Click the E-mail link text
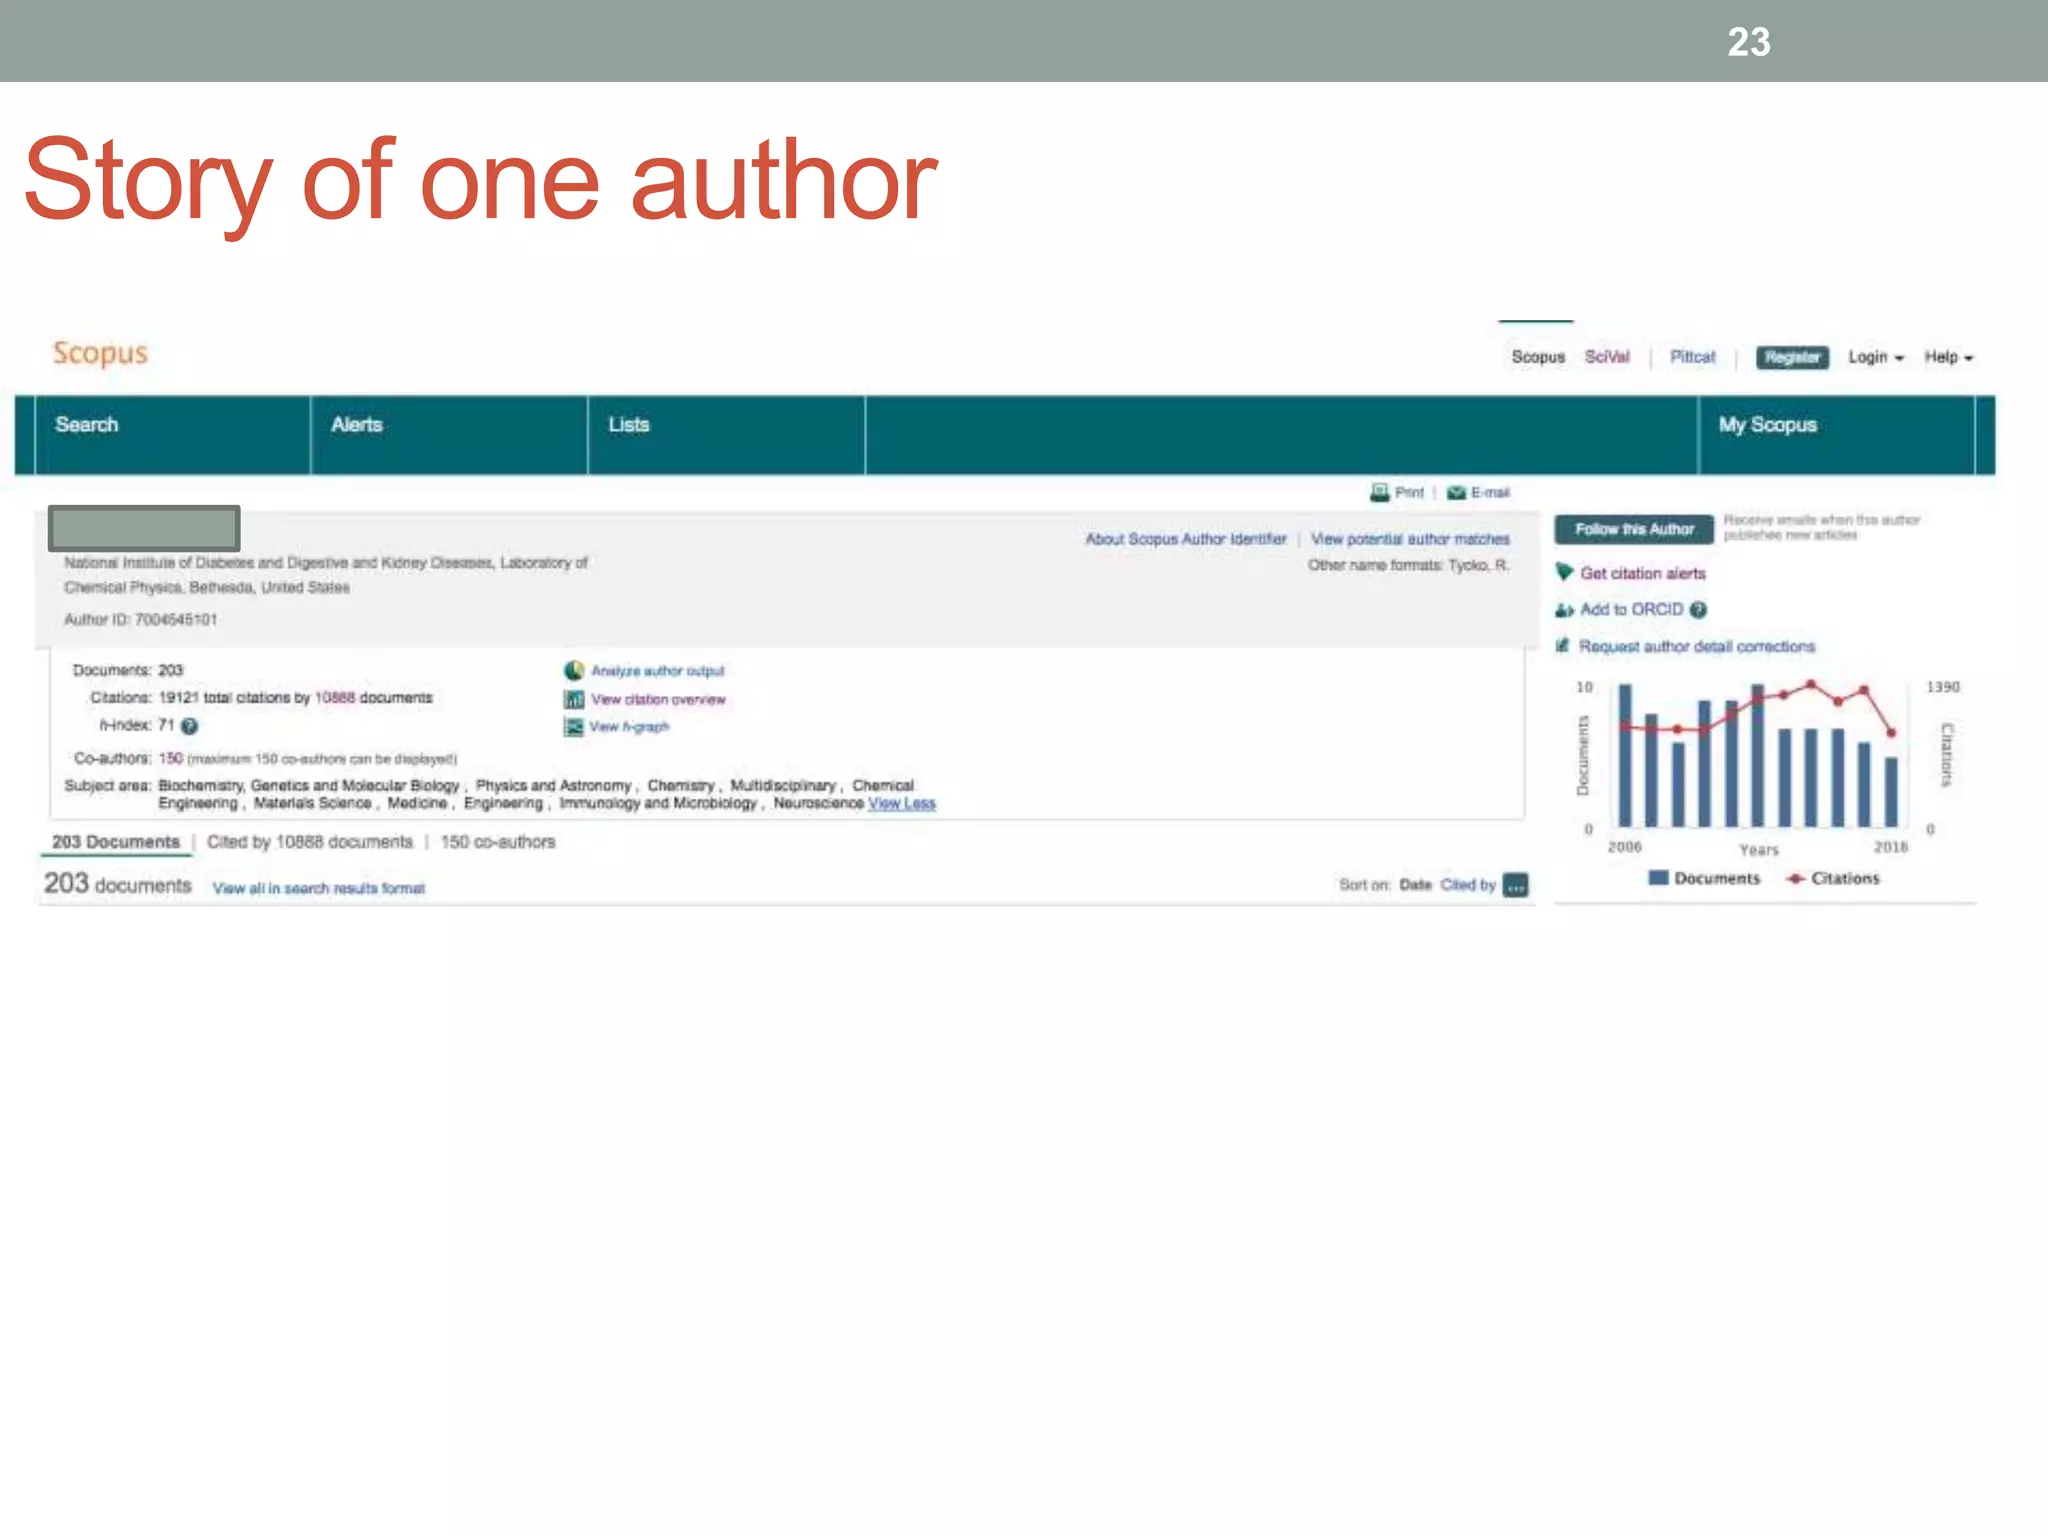Image resolution: width=2048 pixels, height=1536 pixels. tap(1490, 492)
